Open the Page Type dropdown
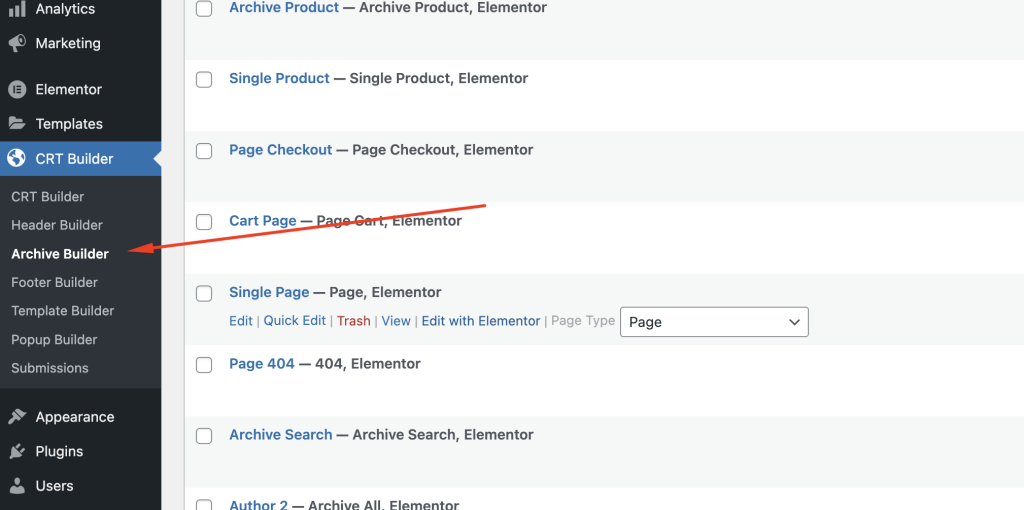The height and width of the screenshot is (510, 1024). [714, 322]
